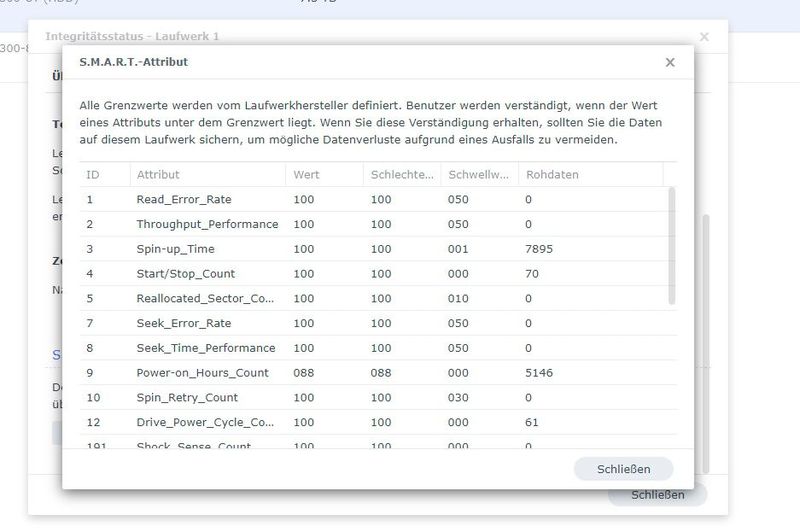Sort by the Attribut column header

208,174
